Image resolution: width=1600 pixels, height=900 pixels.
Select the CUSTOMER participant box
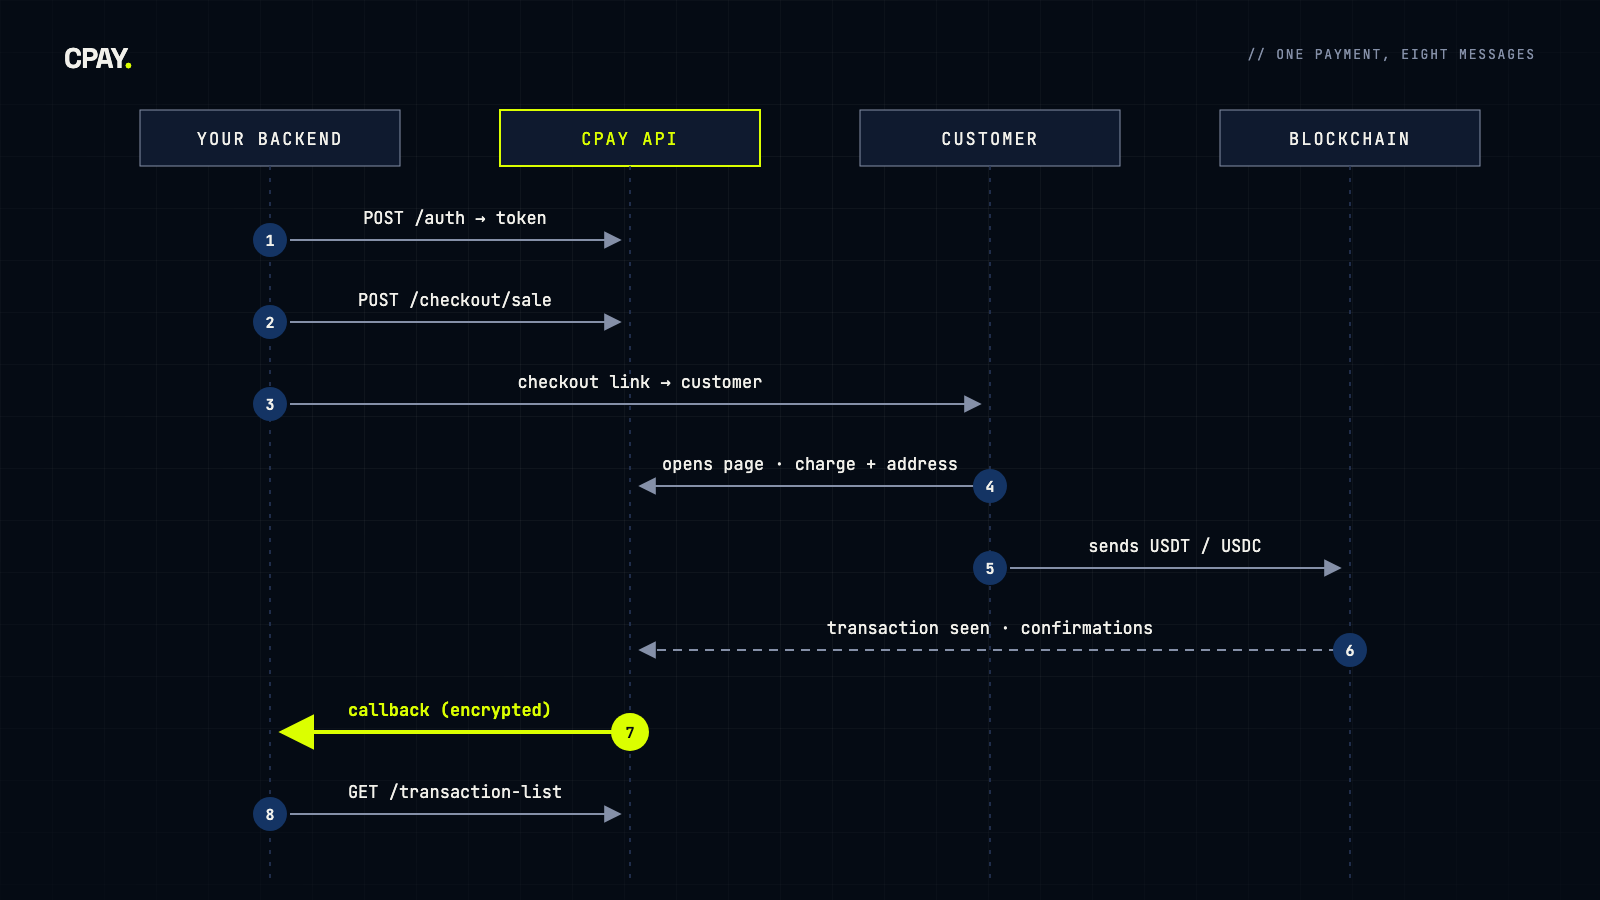tap(990, 138)
